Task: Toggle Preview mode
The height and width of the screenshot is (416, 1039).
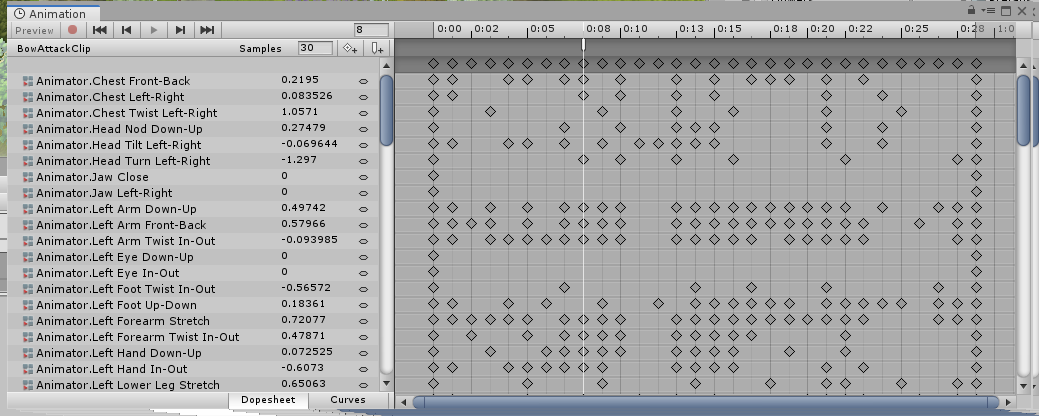Action: [x=34, y=30]
